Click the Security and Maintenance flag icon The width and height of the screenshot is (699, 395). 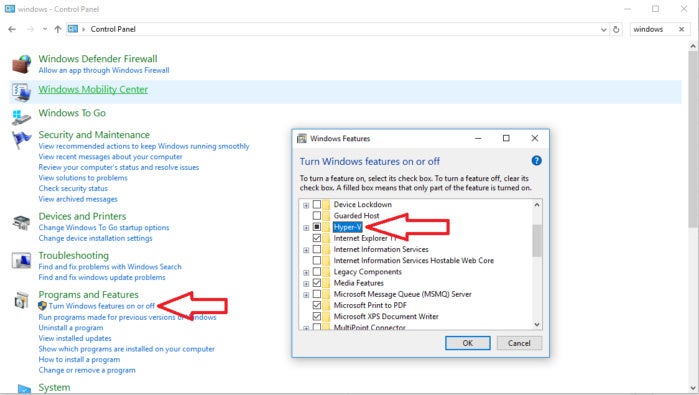tap(21, 140)
